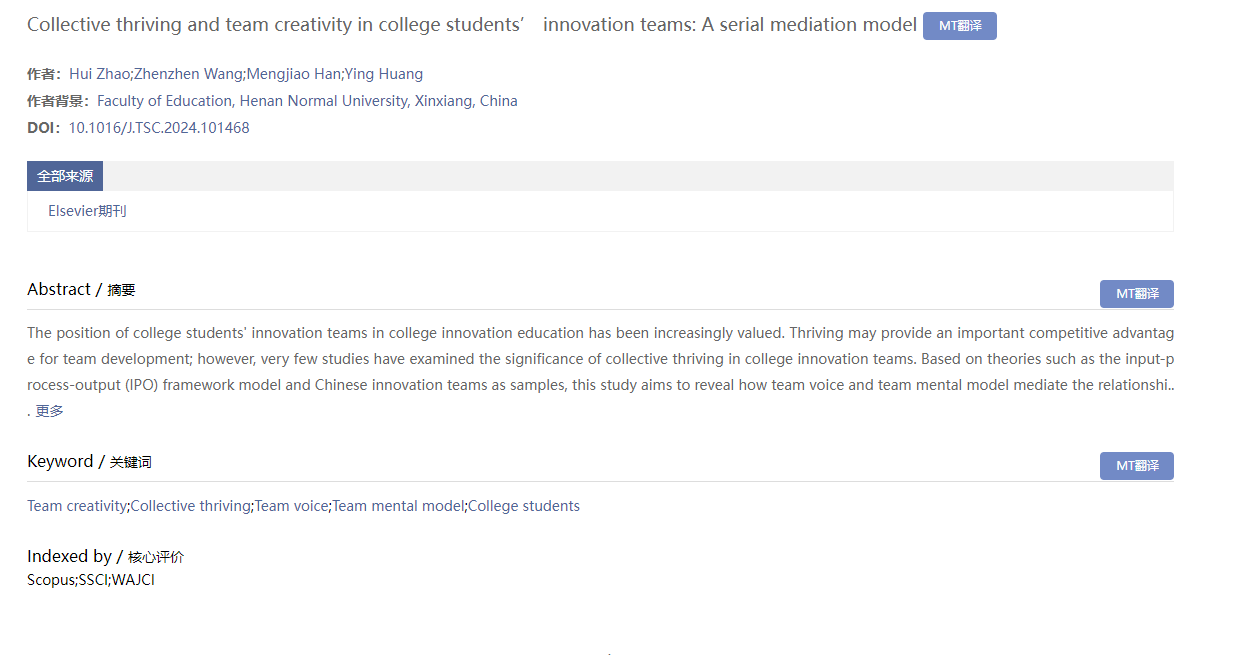
Task: Expand the abstract with 更多
Action: (50, 411)
